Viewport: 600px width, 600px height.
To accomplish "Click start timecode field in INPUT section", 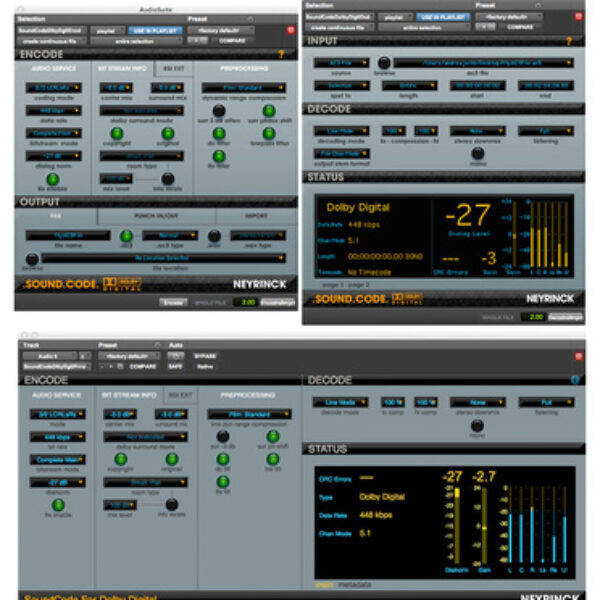I will coord(478,85).
